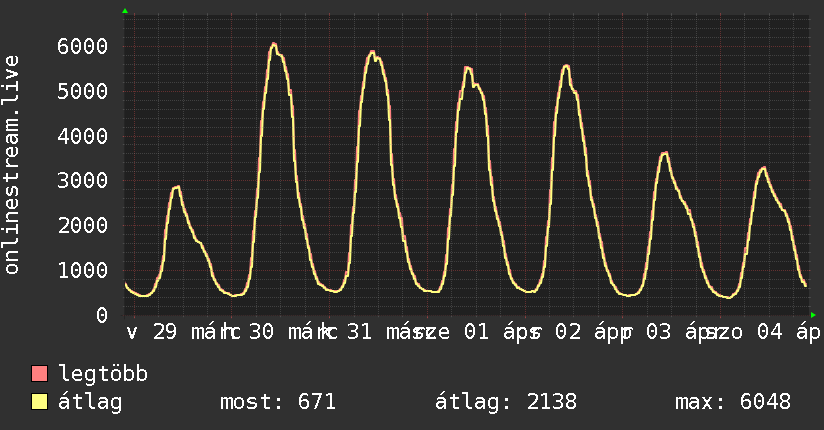Viewport: 824px width, 430px height.
Task: Click the 1000 y-axis label
Action: (x=82, y=270)
